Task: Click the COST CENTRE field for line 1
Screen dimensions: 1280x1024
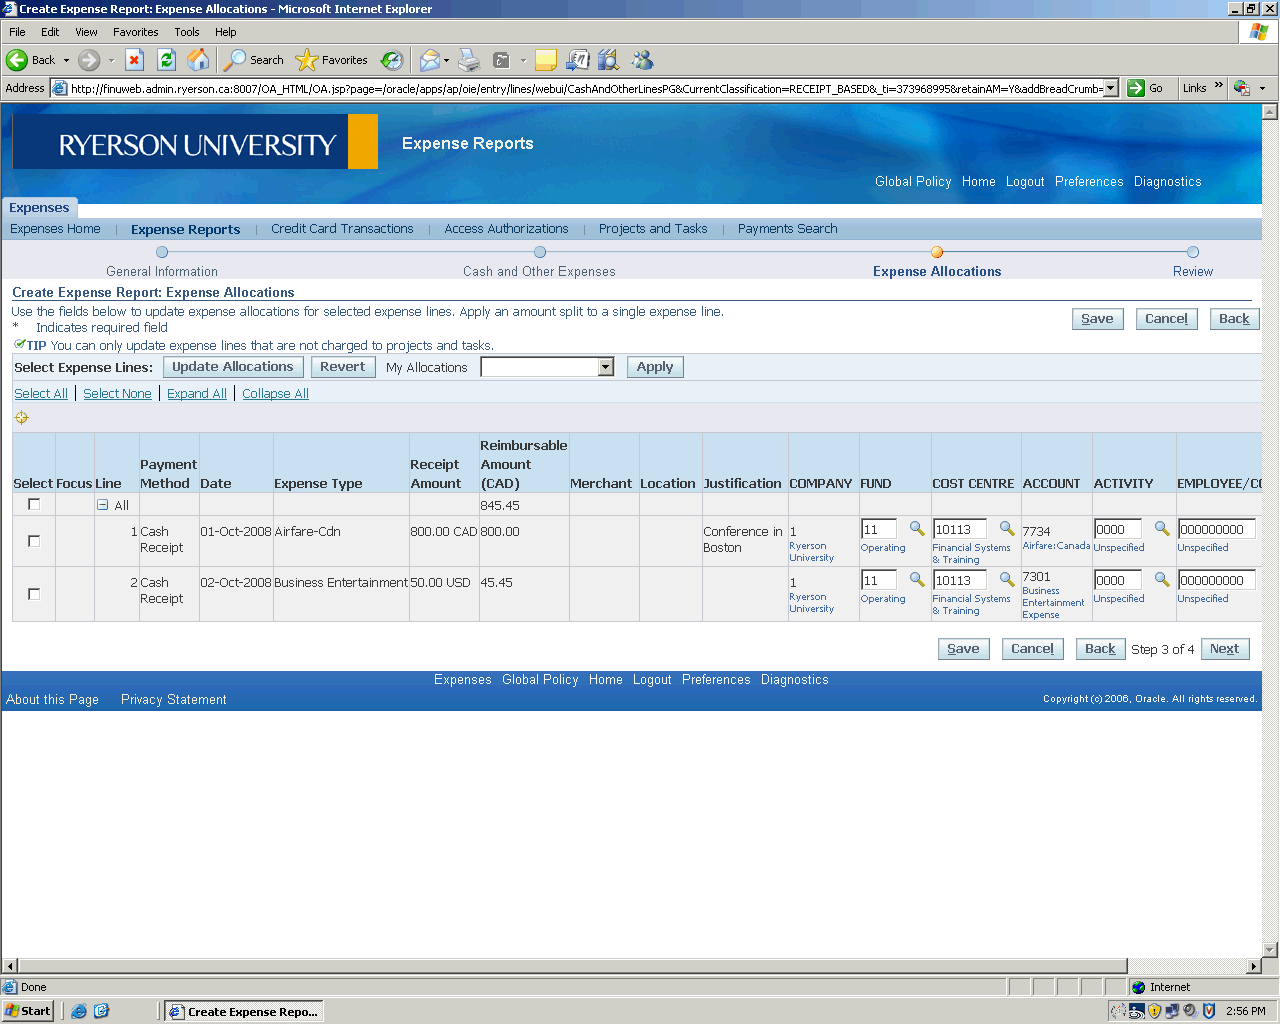Action: (959, 529)
